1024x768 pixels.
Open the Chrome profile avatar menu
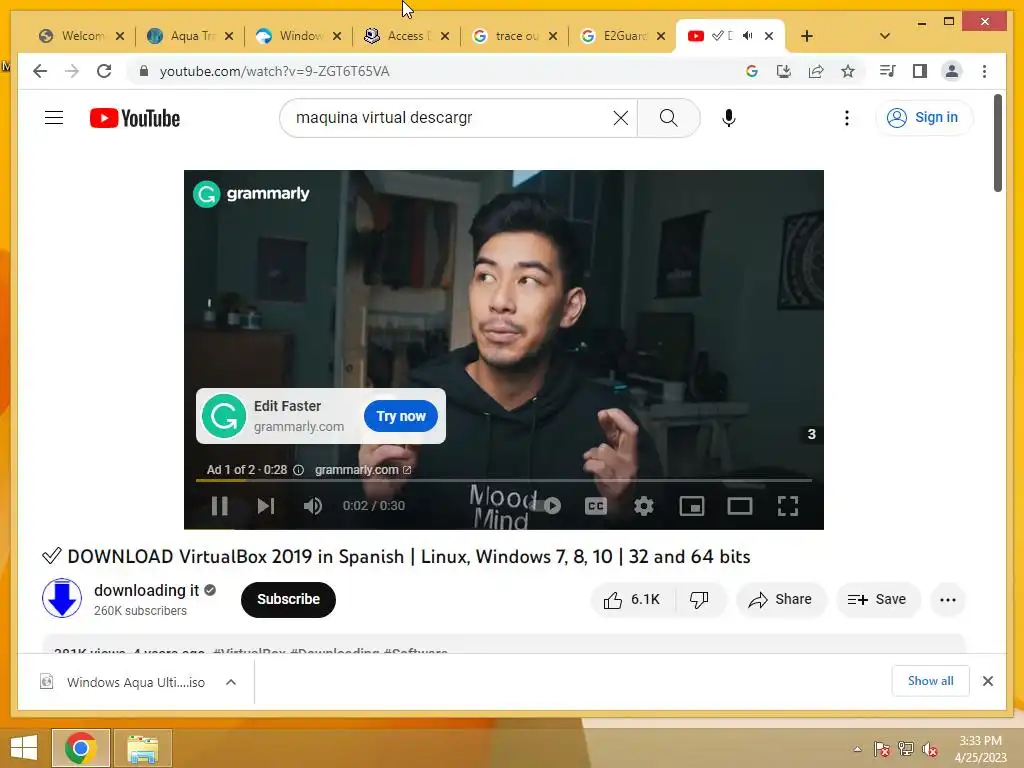(x=952, y=71)
